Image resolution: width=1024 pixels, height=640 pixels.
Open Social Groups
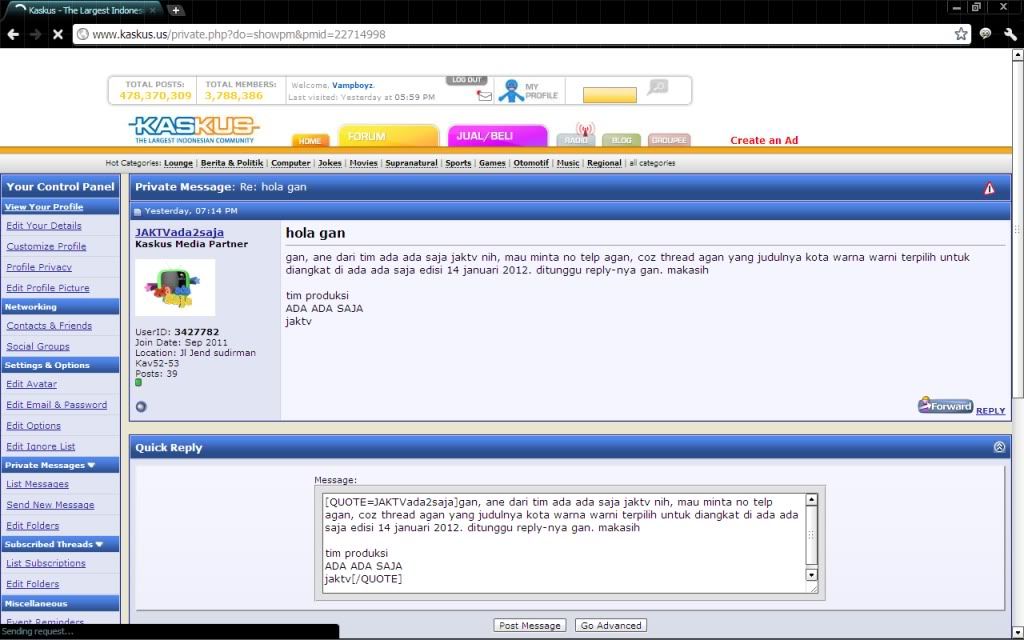tap(38, 347)
